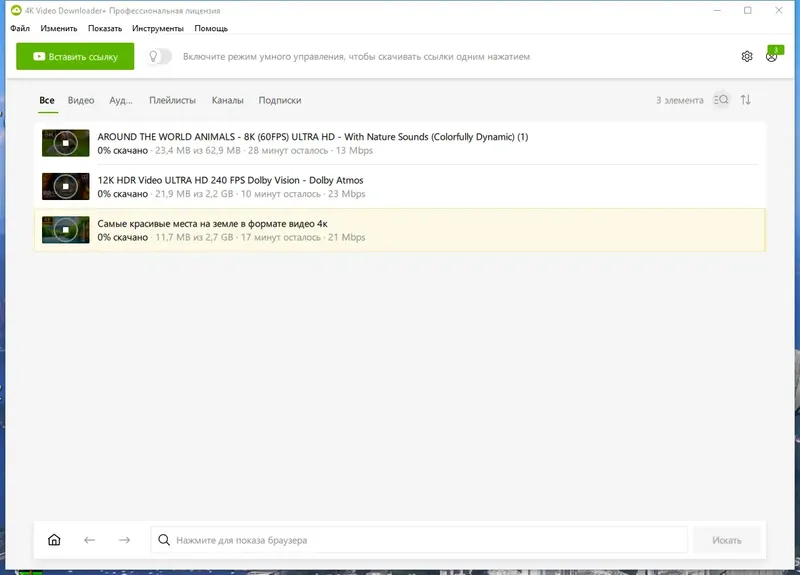Click the magnifier icon in browser field
Viewport: 800px width, 575px height.
164,540
